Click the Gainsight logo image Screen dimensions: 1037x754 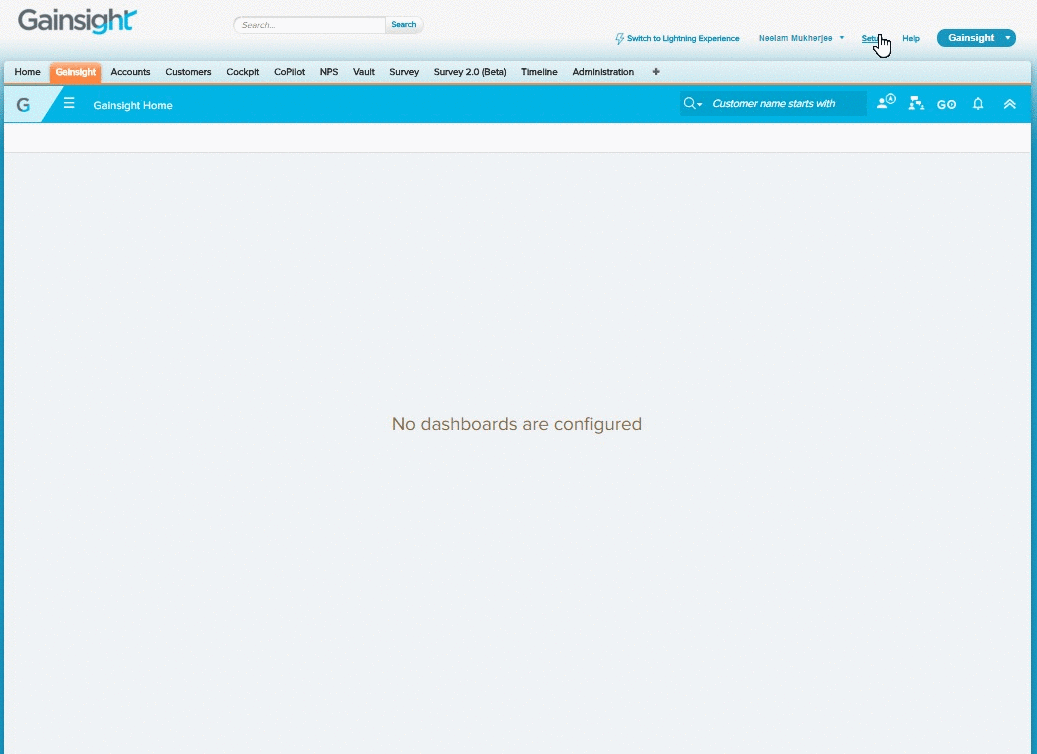coord(77,21)
